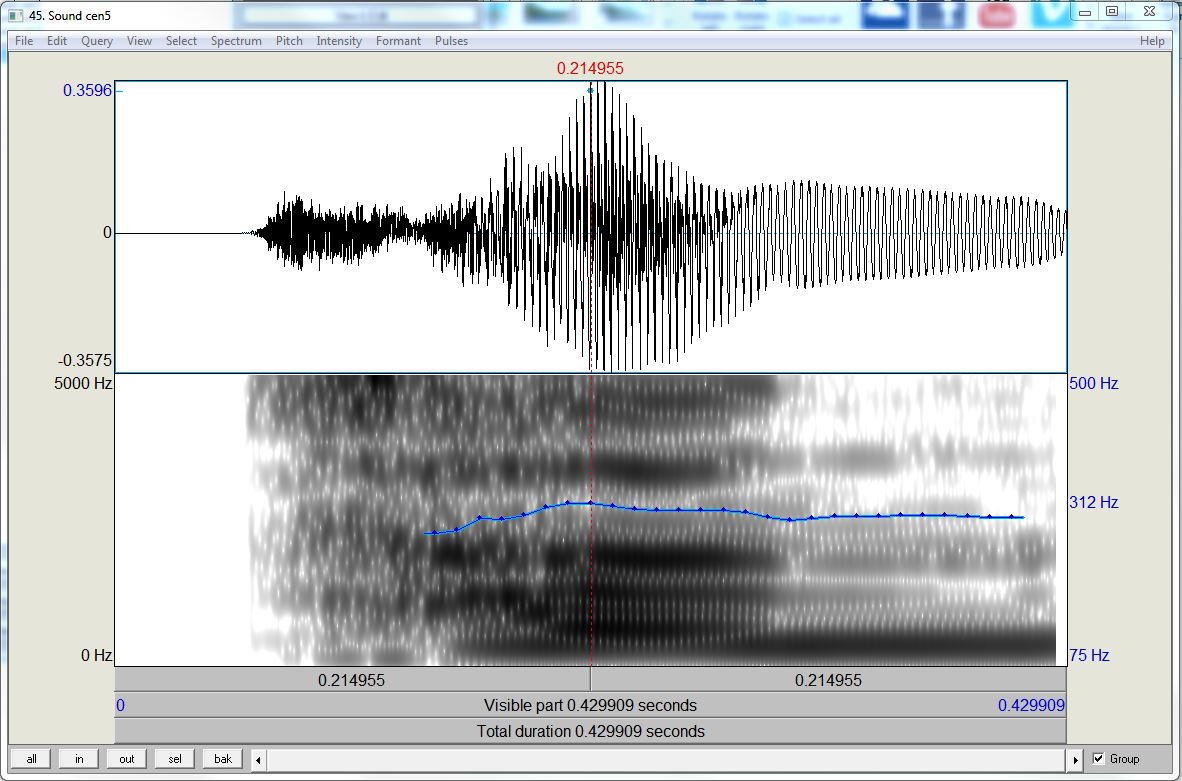
Task: Play the 0.214955 segment after the cursor
Action: point(828,680)
